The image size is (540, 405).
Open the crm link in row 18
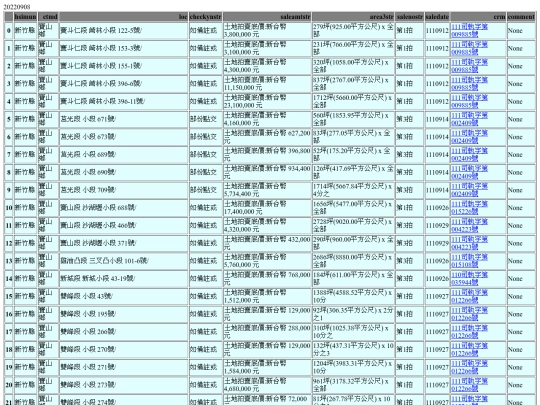pyautogui.click(x=469, y=350)
